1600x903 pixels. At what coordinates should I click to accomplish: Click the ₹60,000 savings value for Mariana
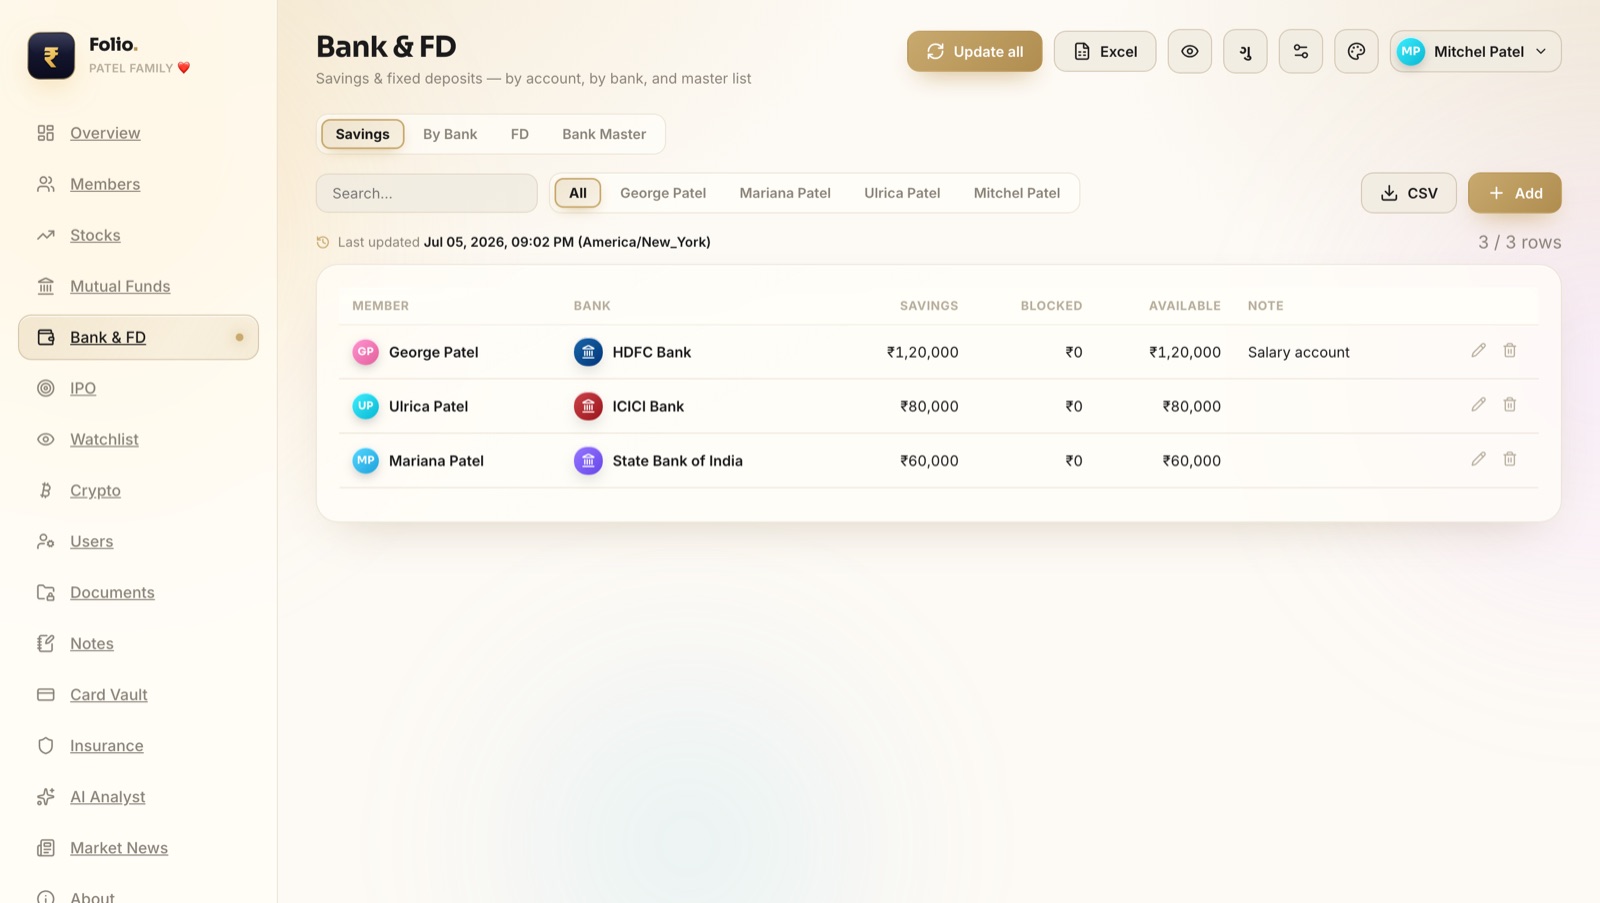point(929,460)
